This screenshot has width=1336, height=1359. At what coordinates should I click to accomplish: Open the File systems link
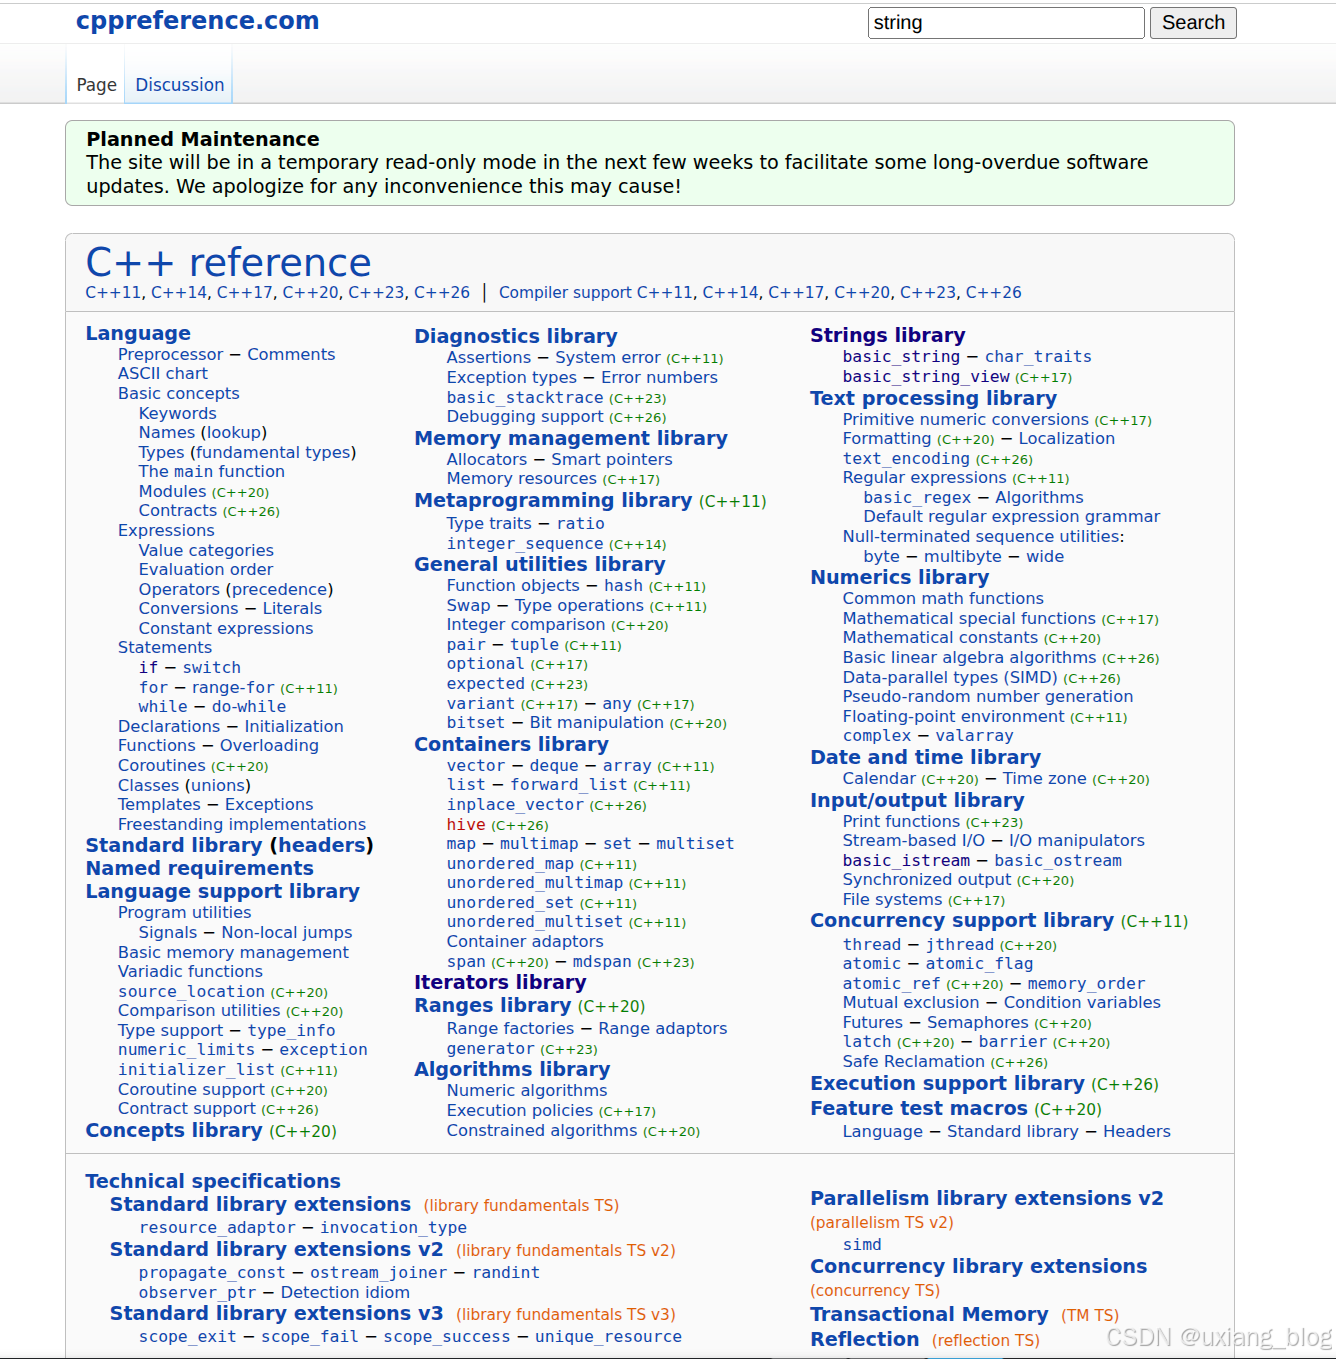pos(893,899)
